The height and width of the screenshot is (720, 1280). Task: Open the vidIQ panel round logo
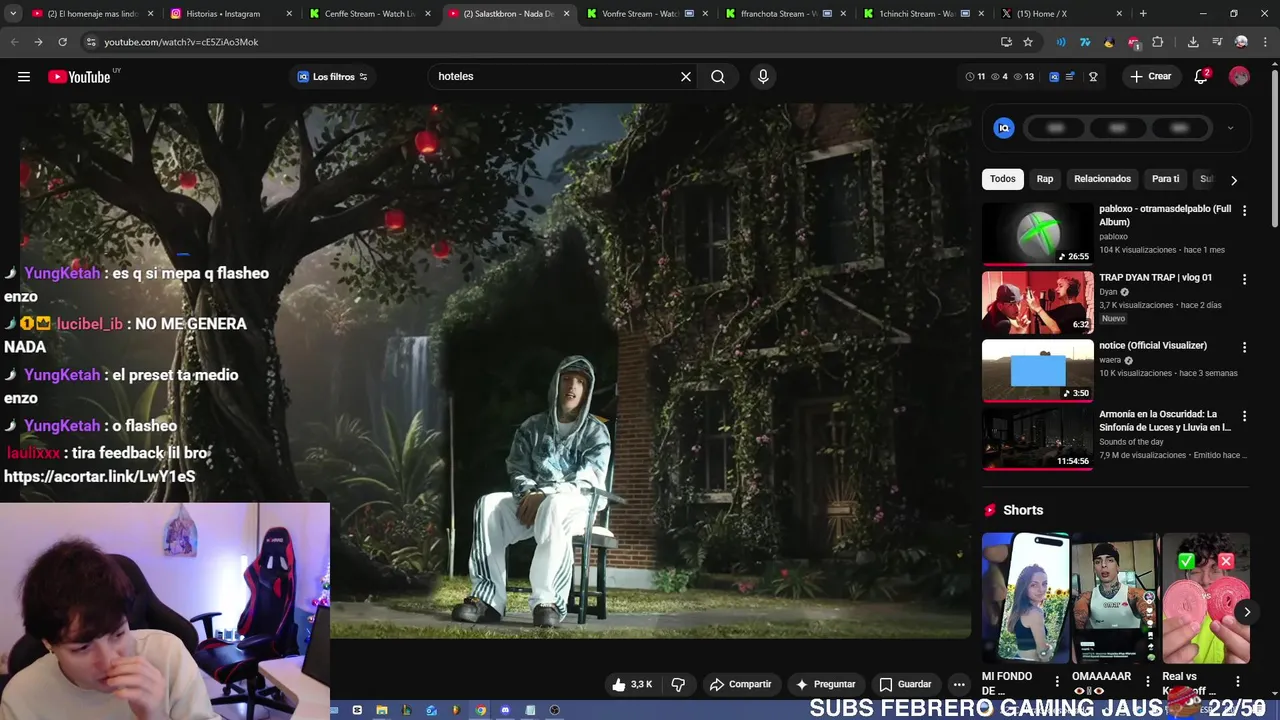(1004, 128)
